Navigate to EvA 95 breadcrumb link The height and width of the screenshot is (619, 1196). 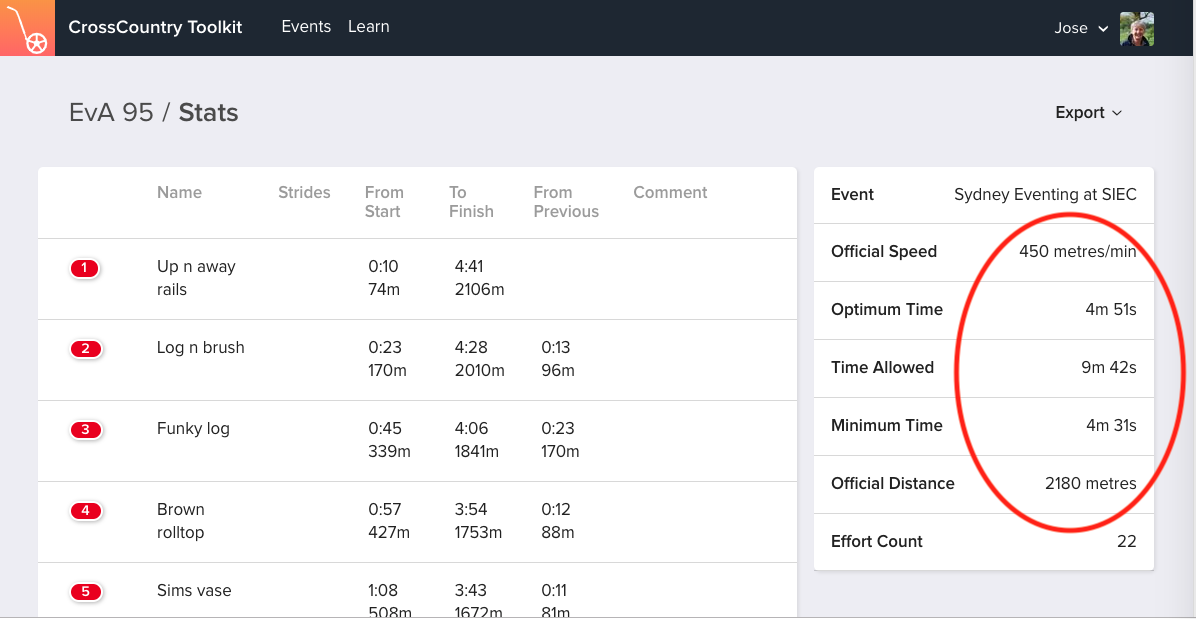[111, 113]
